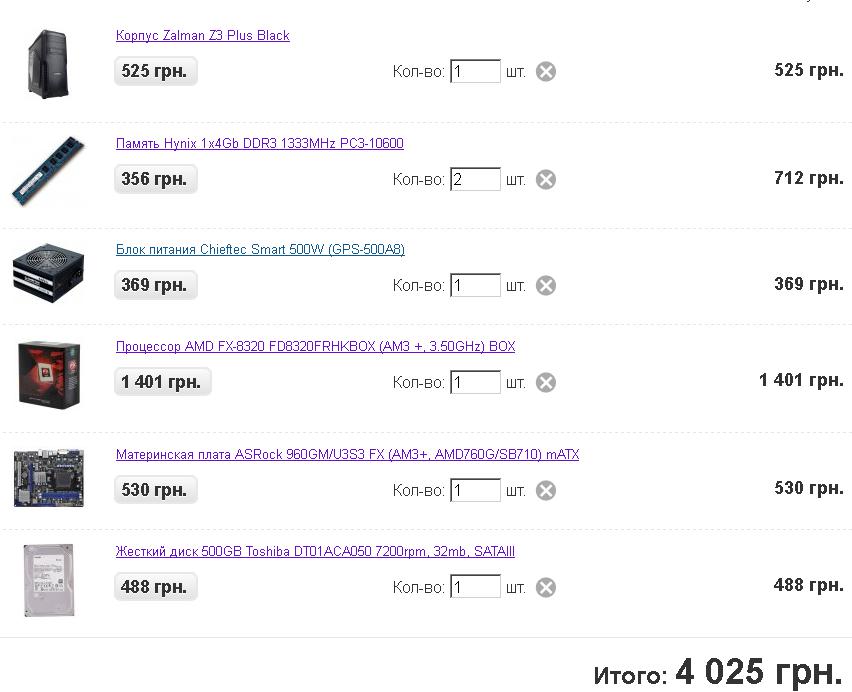Focus quantity field for AMD processor
This screenshot has width=852, height=692.
(x=475, y=382)
